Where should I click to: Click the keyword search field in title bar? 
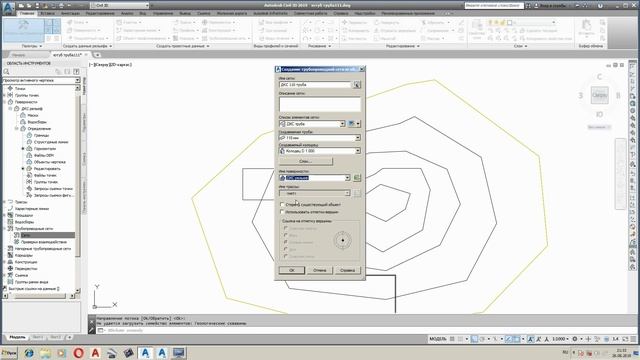point(493,6)
